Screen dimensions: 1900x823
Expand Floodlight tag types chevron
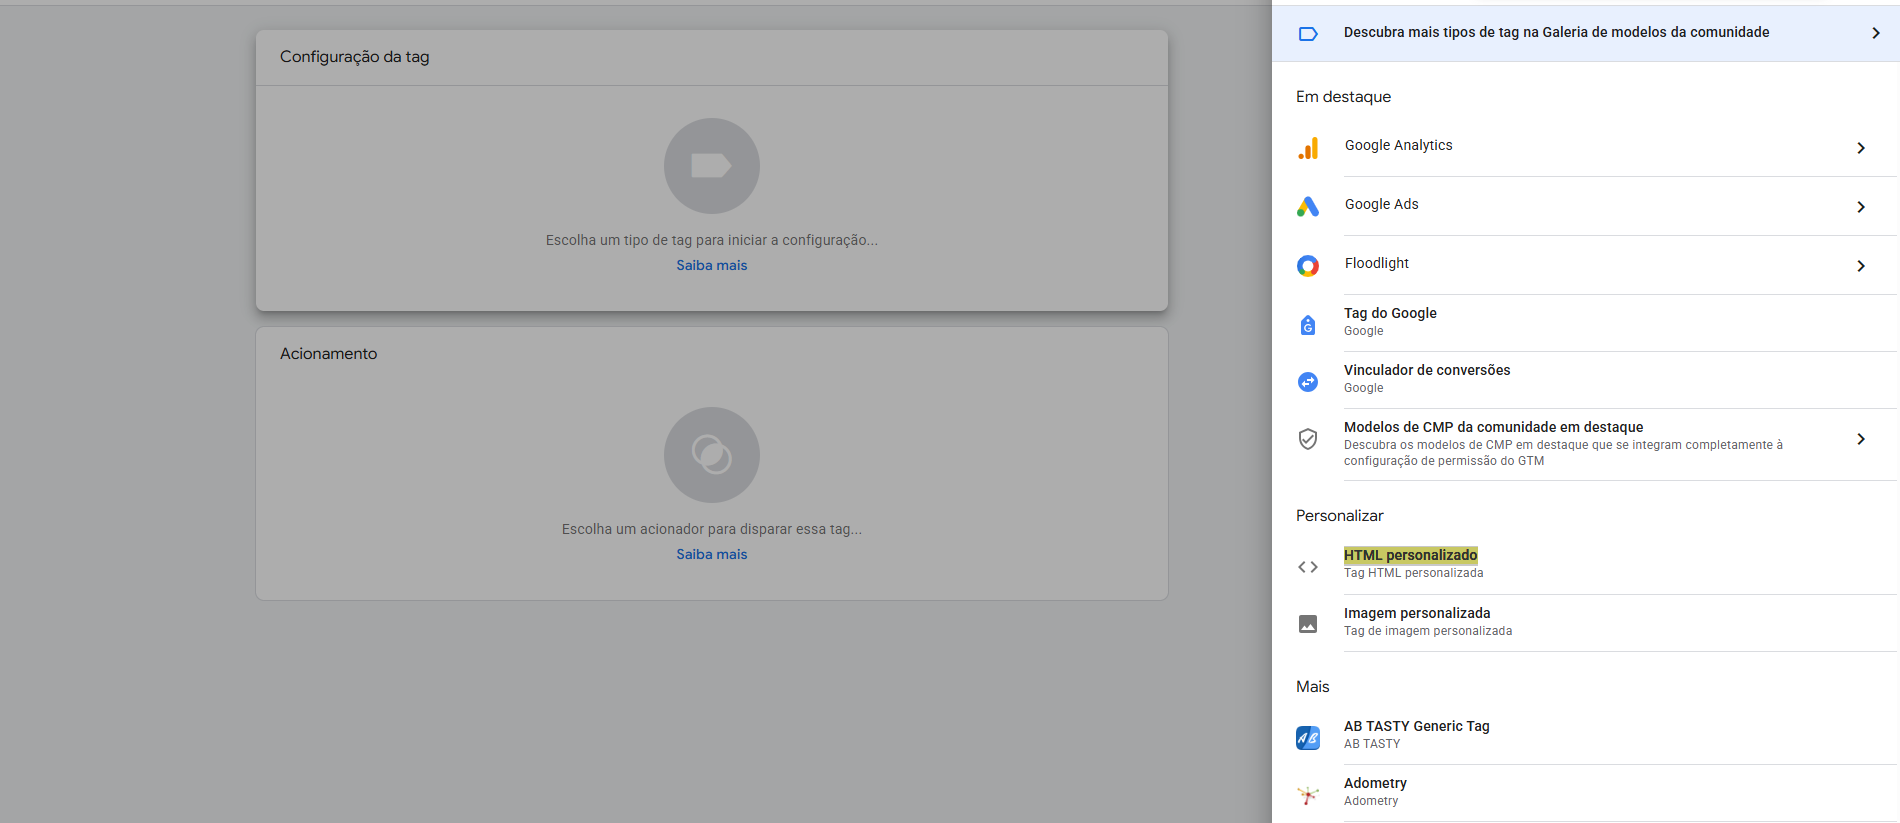point(1861,266)
